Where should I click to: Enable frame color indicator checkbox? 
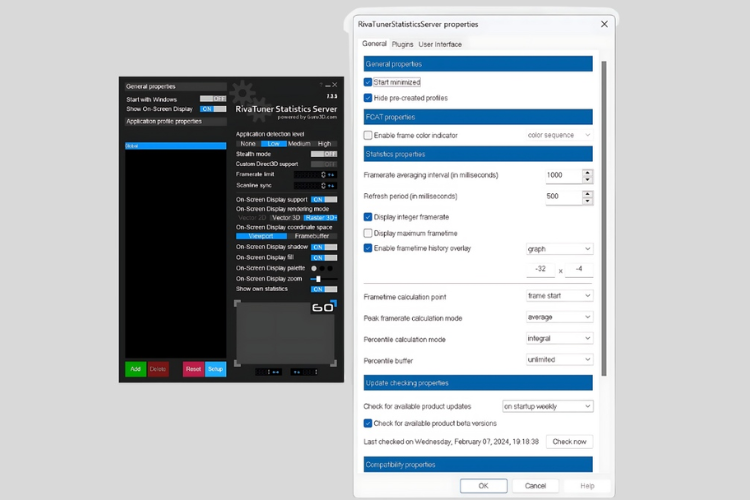368,135
